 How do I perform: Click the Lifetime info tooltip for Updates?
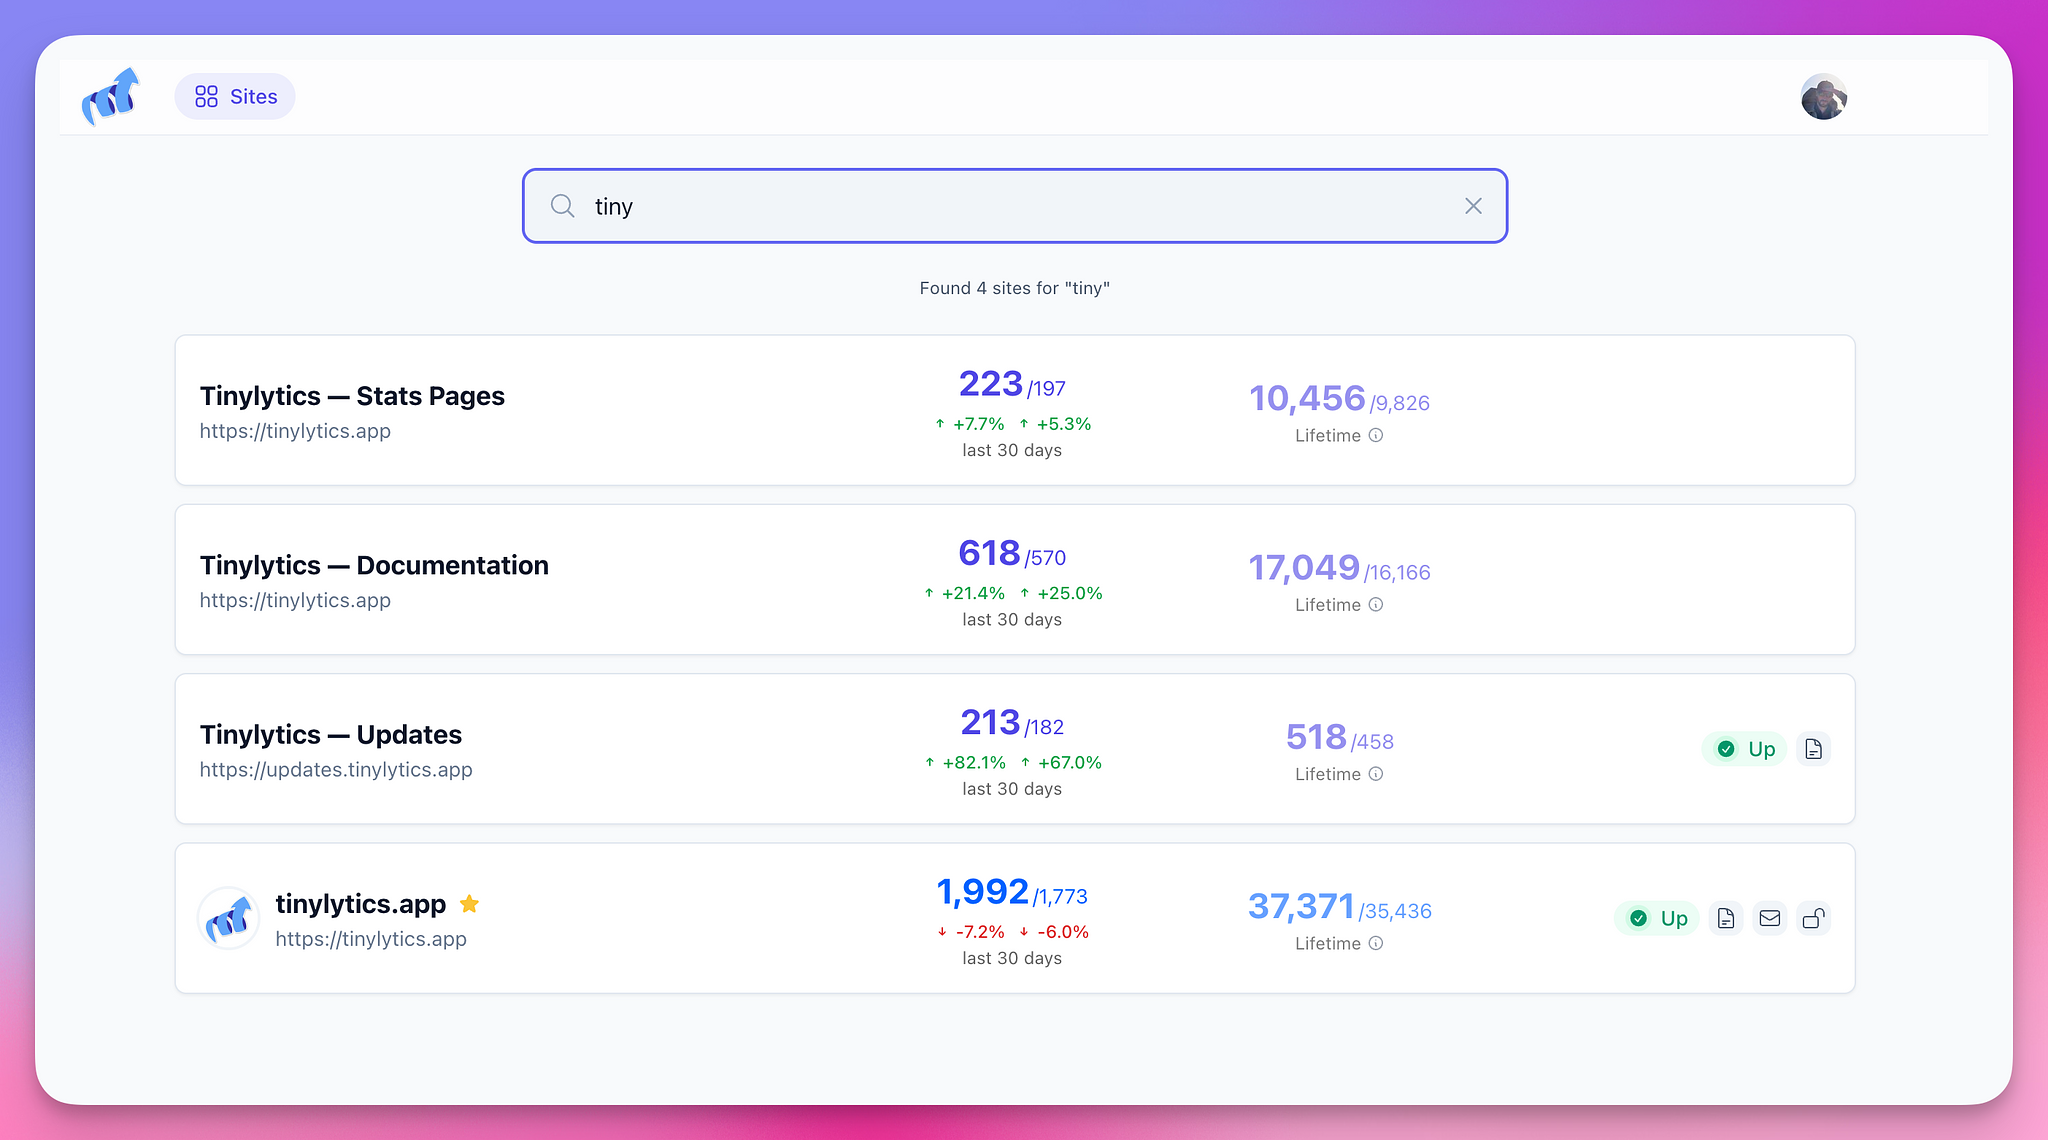tap(1377, 774)
